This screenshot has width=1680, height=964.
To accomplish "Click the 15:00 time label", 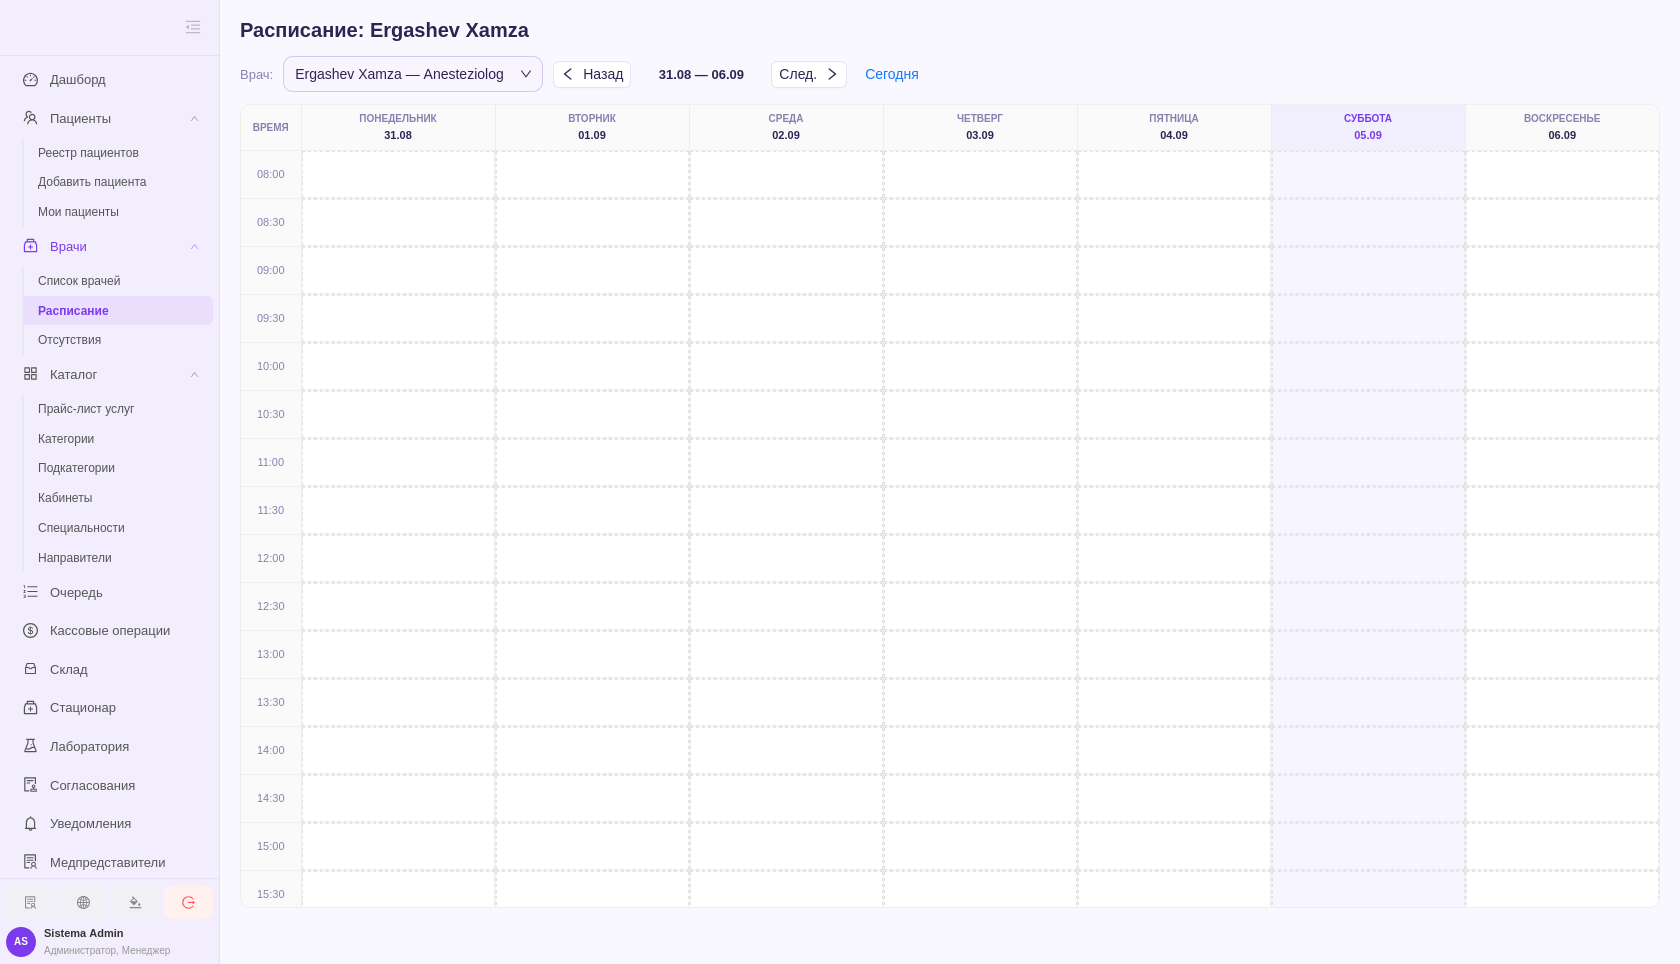I will (x=271, y=846).
